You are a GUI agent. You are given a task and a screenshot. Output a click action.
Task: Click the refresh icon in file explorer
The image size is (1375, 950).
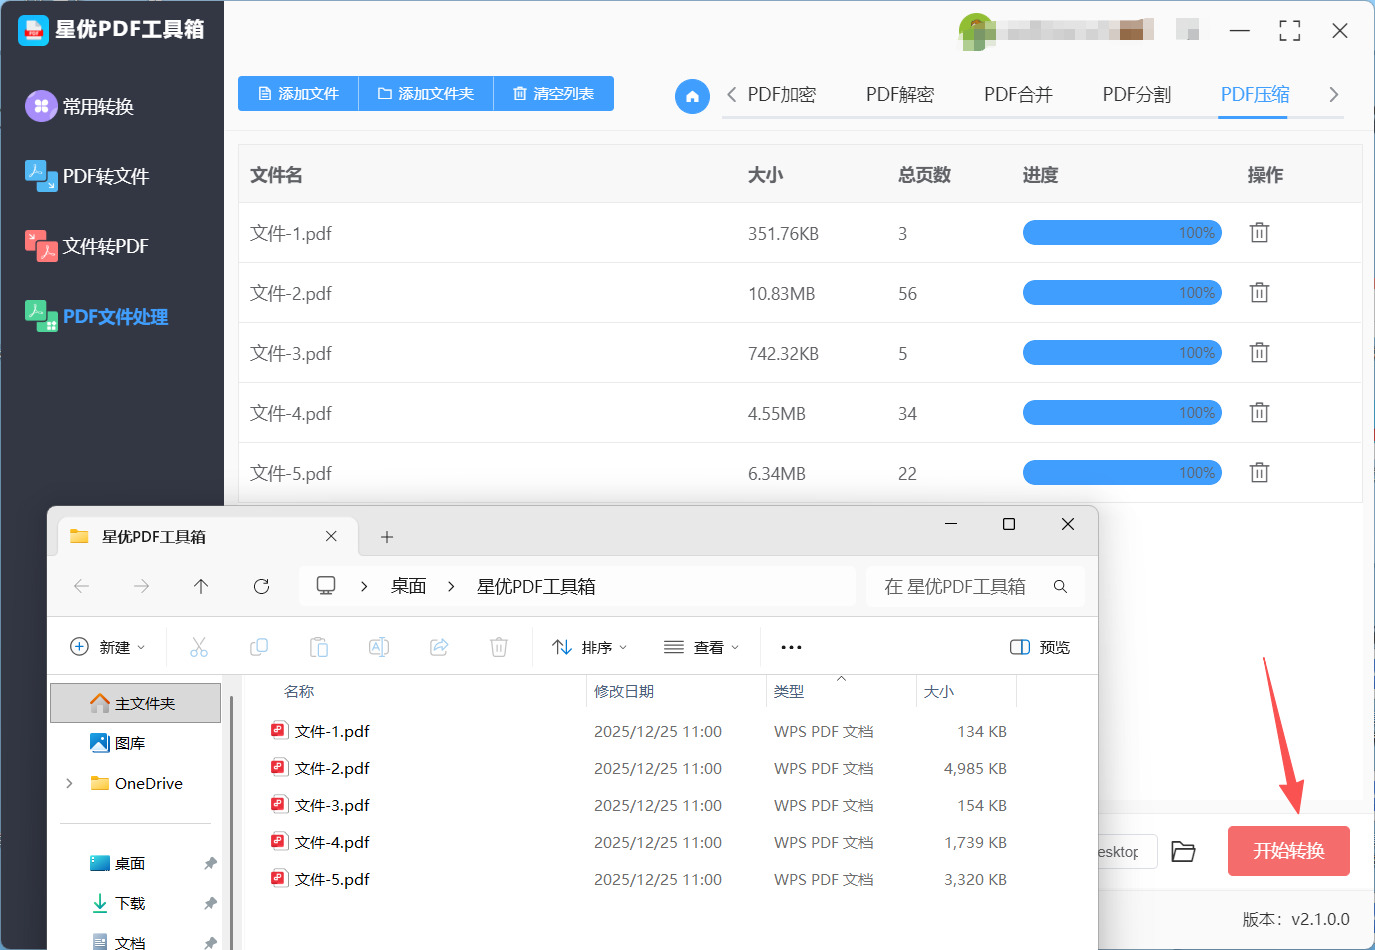coord(262,586)
